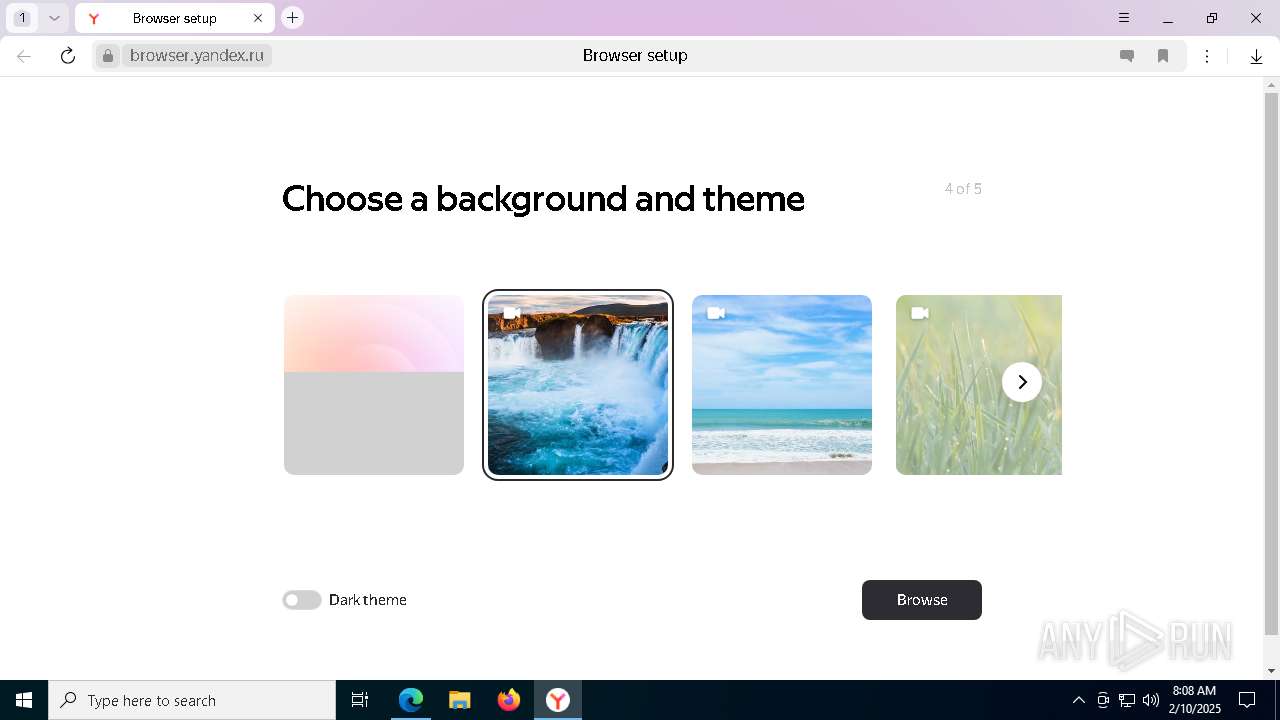The height and width of the screenshot is (720, 1280).
Task: Toggle the Dark theme switch
Action: pos(302,600)
